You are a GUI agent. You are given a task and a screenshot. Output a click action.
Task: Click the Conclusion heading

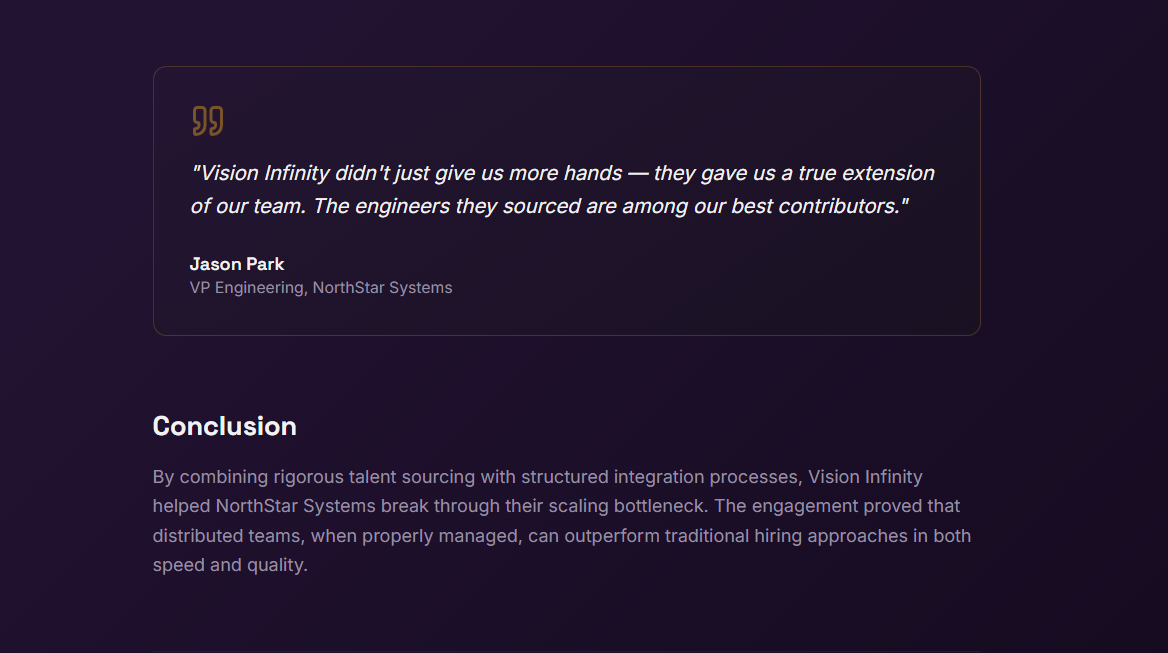224,426
